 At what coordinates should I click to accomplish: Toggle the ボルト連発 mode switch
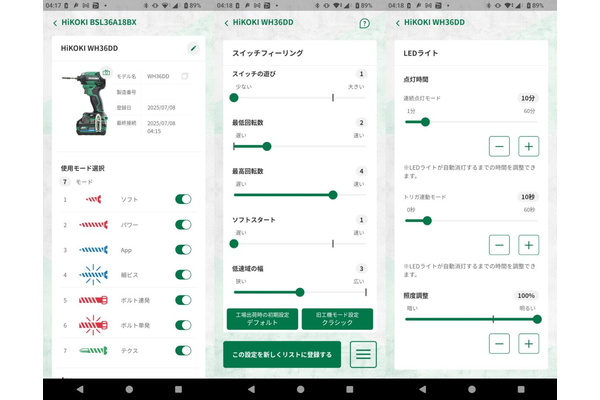pyautogui.click(x=183, y=300)
